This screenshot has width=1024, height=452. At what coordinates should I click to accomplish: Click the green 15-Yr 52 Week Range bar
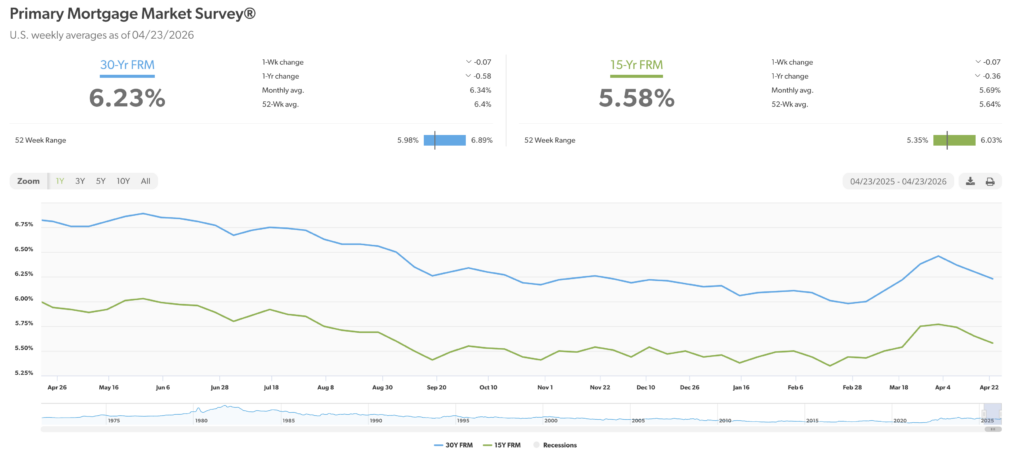[x=954, y=140]
